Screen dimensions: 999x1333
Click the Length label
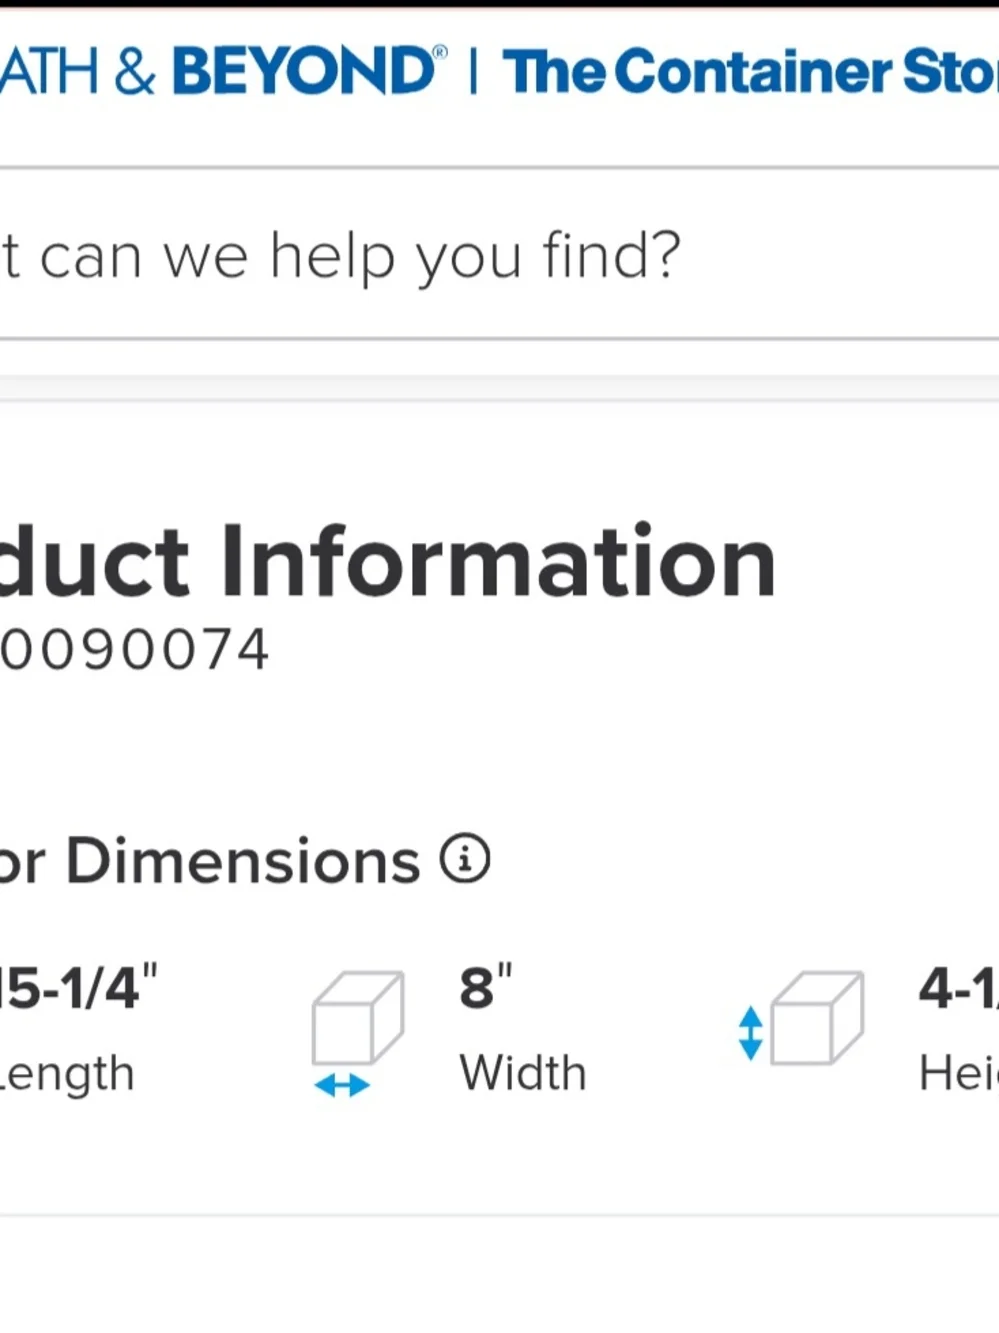[67, 1074]
